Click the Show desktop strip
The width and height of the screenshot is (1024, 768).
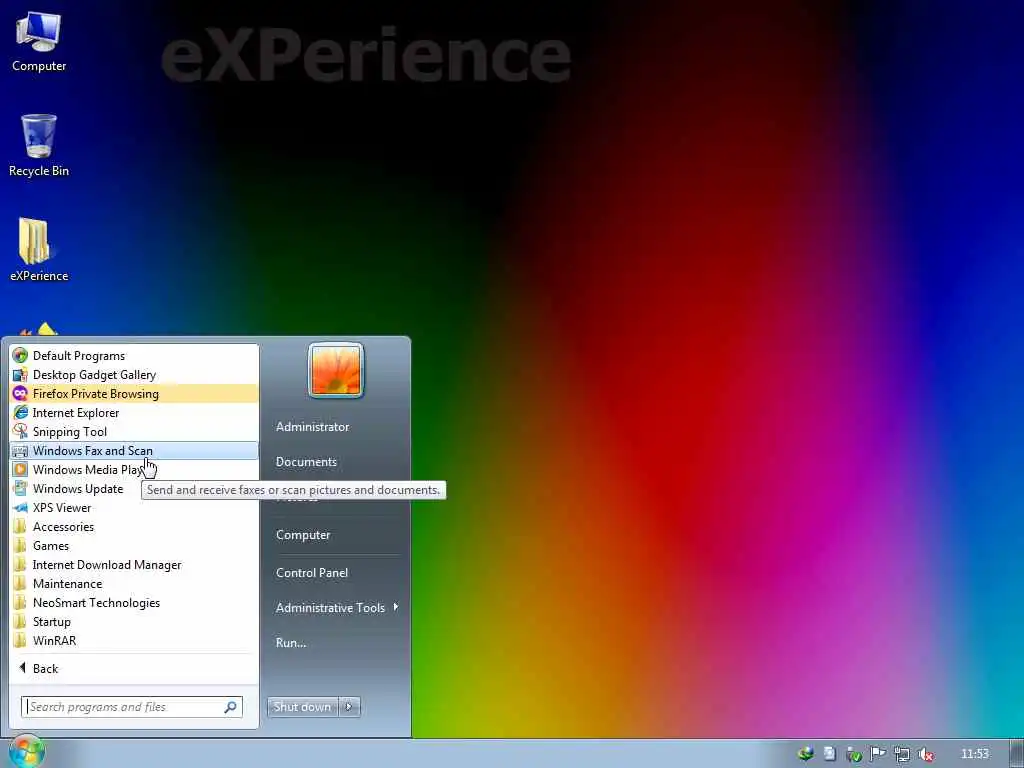[x=1016, y=754]
